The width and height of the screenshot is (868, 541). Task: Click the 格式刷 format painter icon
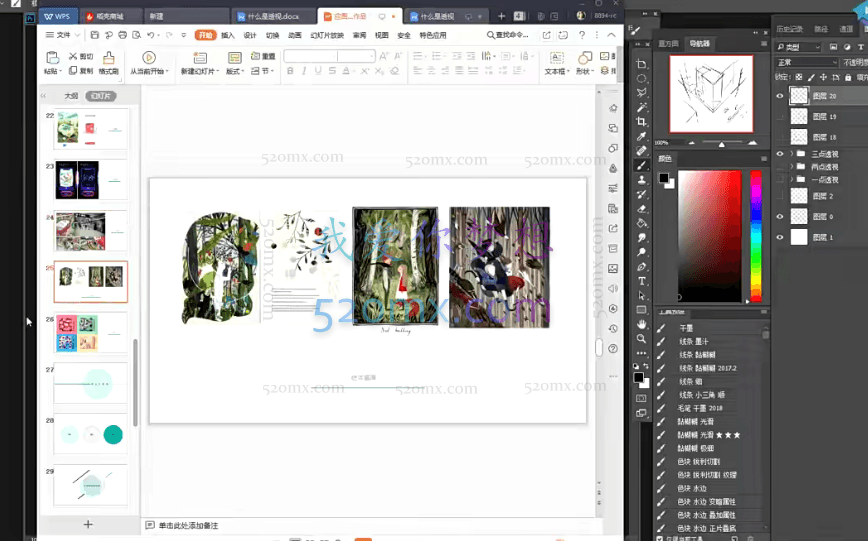pyautogui.click(x=108, y=63)
